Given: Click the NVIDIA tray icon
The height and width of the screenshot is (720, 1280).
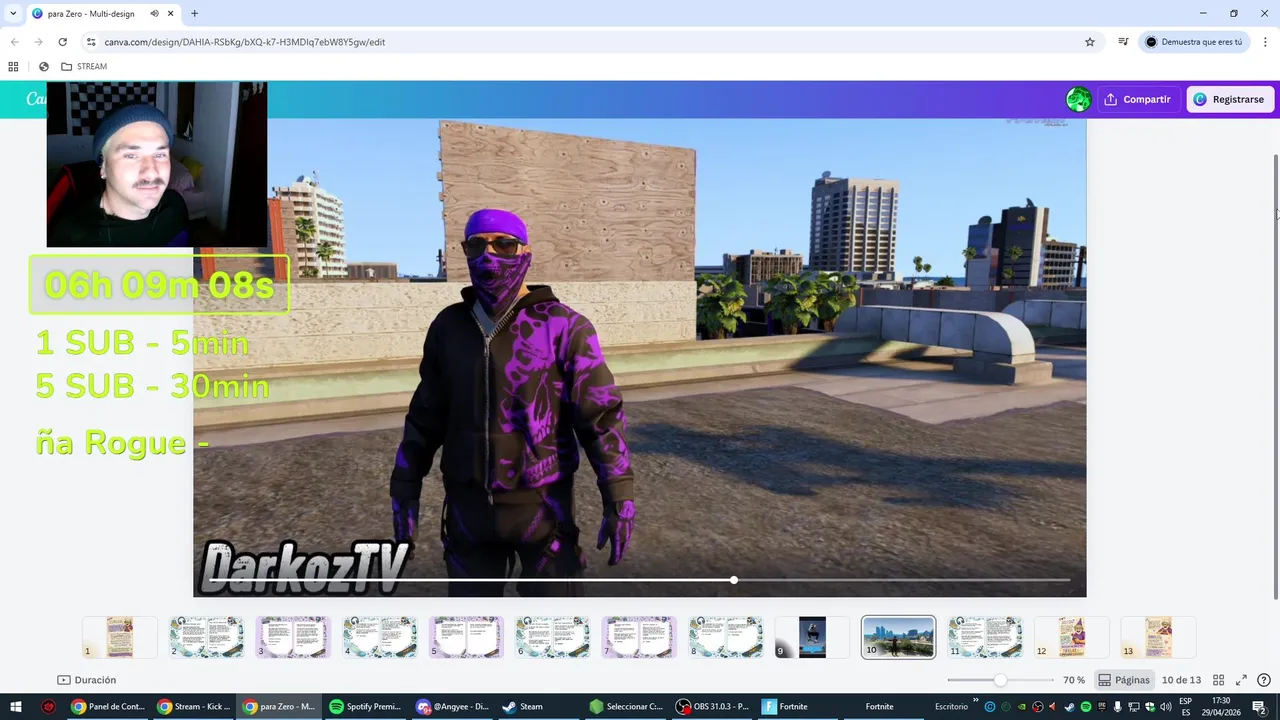Looking at the screenshot, I should [1022, 707].
